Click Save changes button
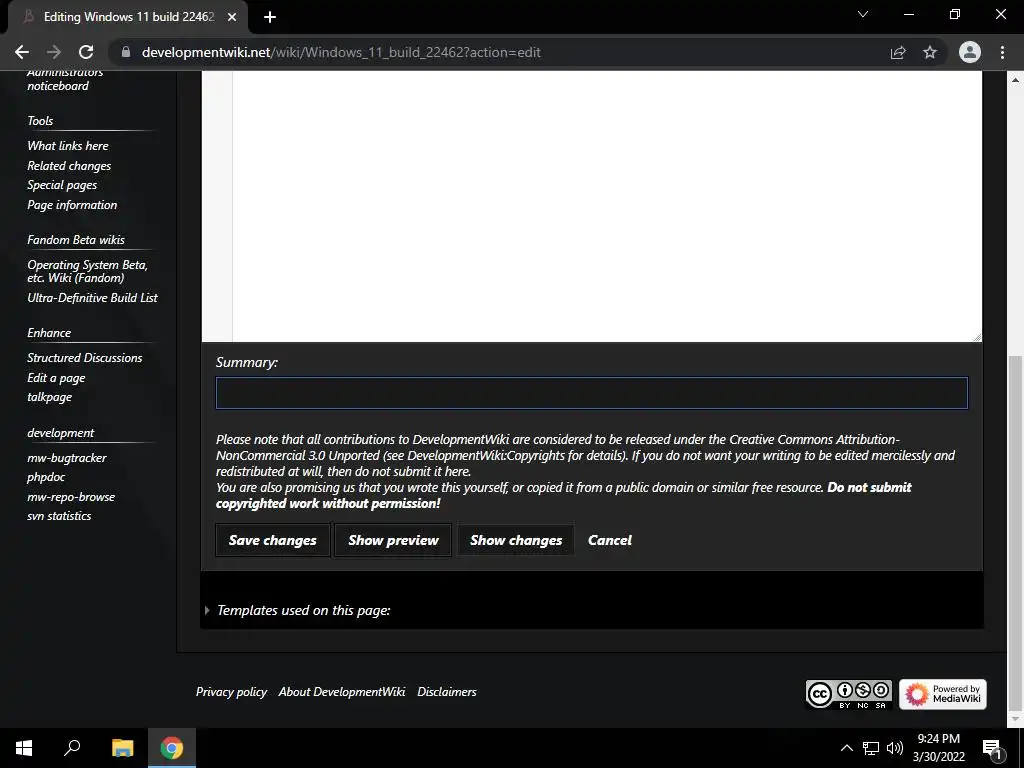 pos(272,540)
